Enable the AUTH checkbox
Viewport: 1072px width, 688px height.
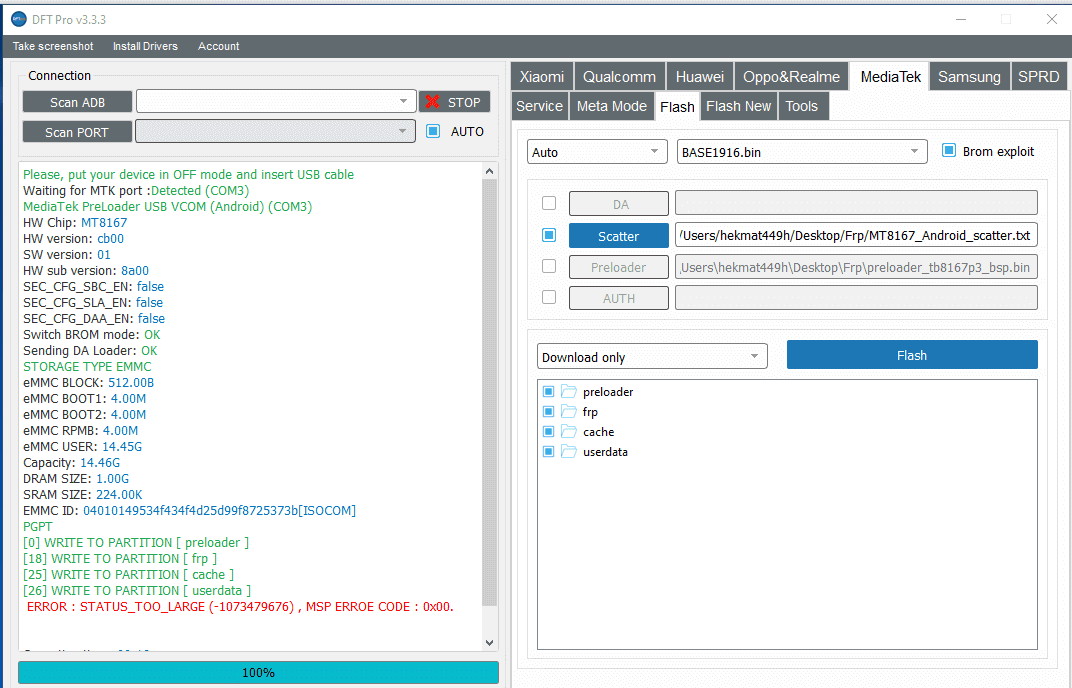coord(549,297)
